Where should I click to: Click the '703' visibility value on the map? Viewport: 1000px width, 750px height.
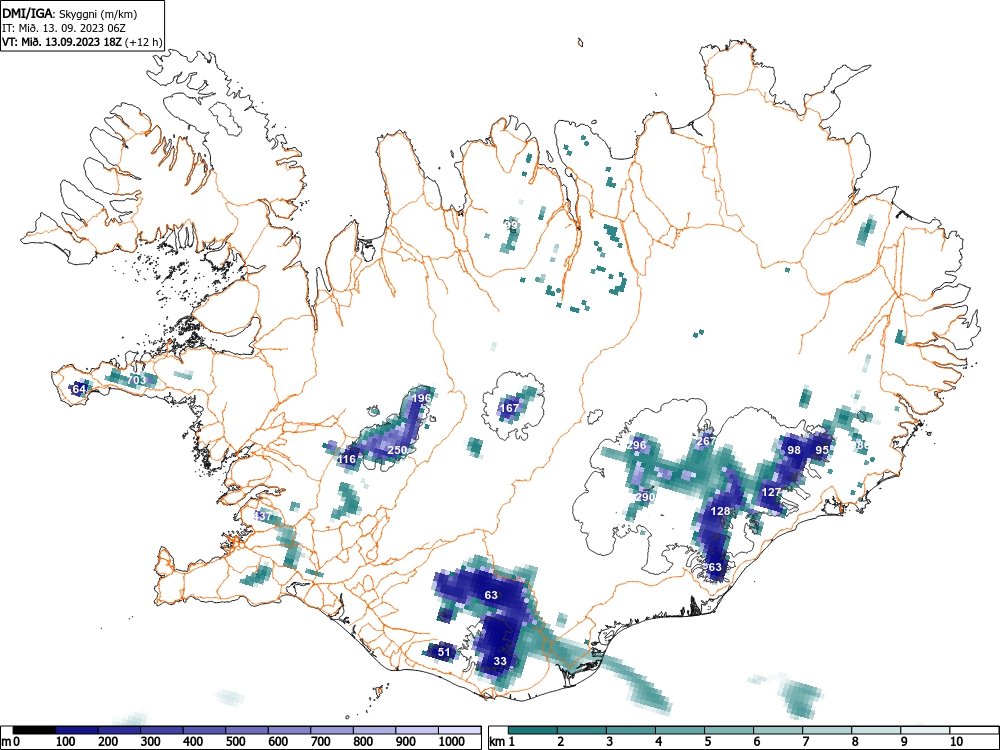tap(136, 380)
